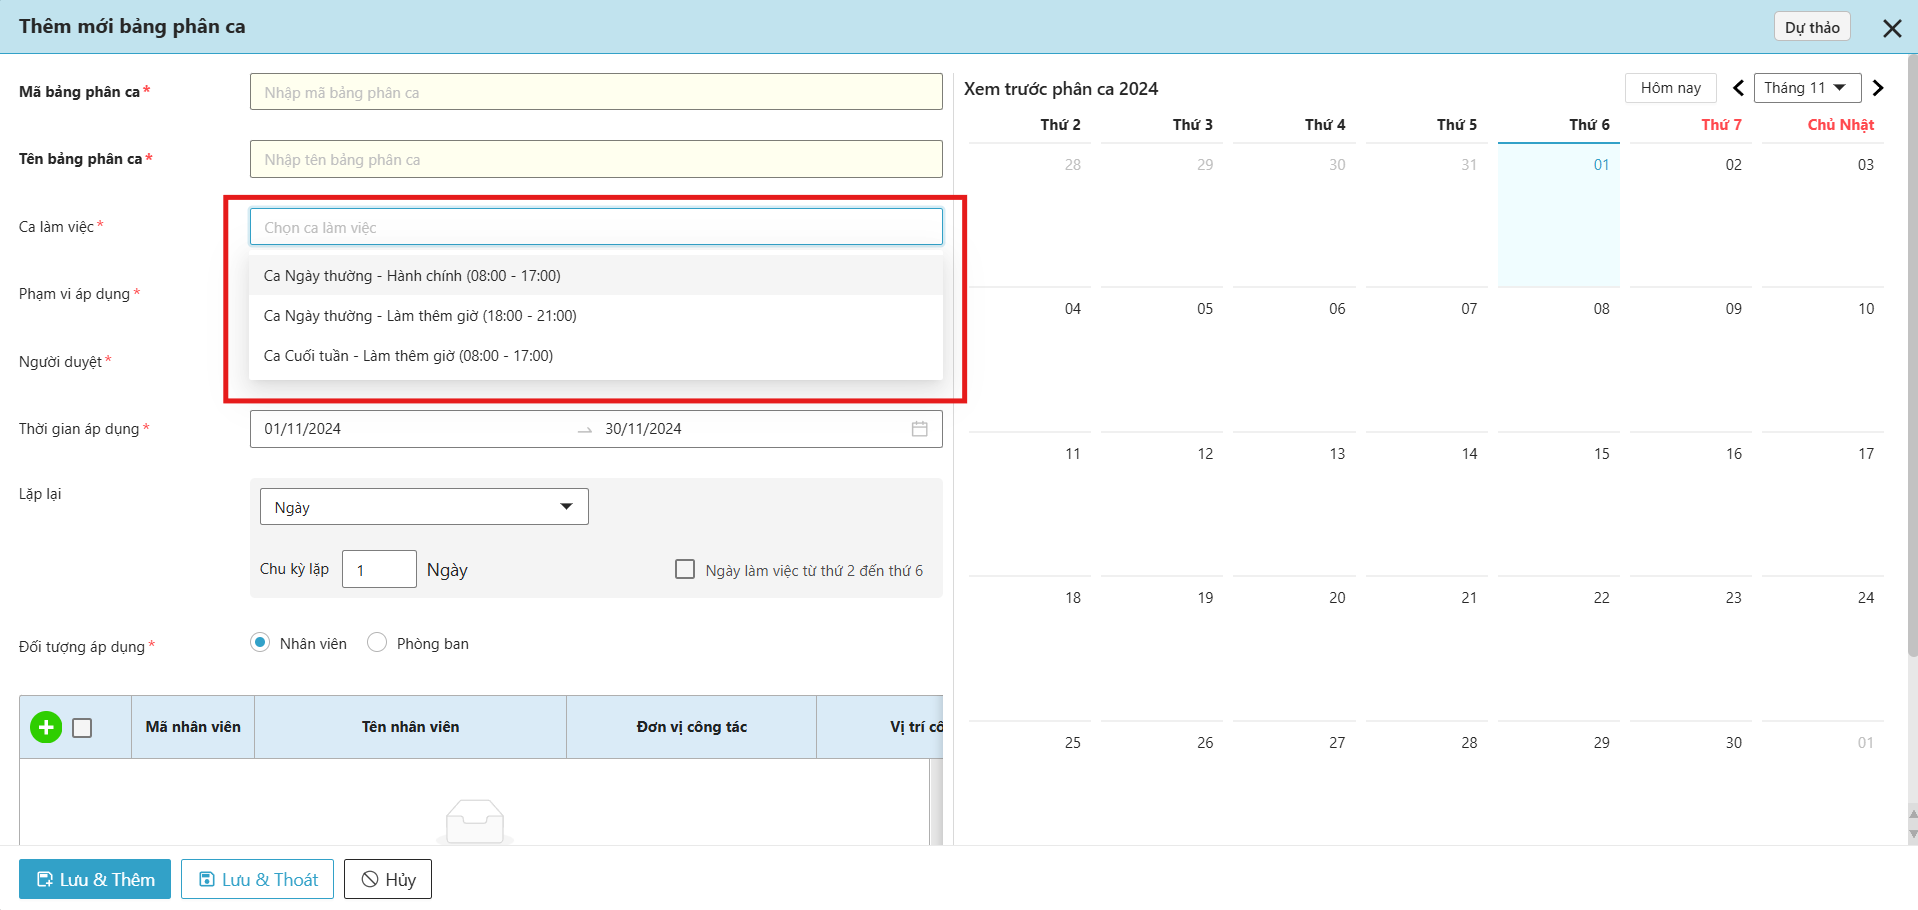1918x910 pixels.
Task: Click Lưu & Thoát save and exit button
Action: click(x=257, y=879)
